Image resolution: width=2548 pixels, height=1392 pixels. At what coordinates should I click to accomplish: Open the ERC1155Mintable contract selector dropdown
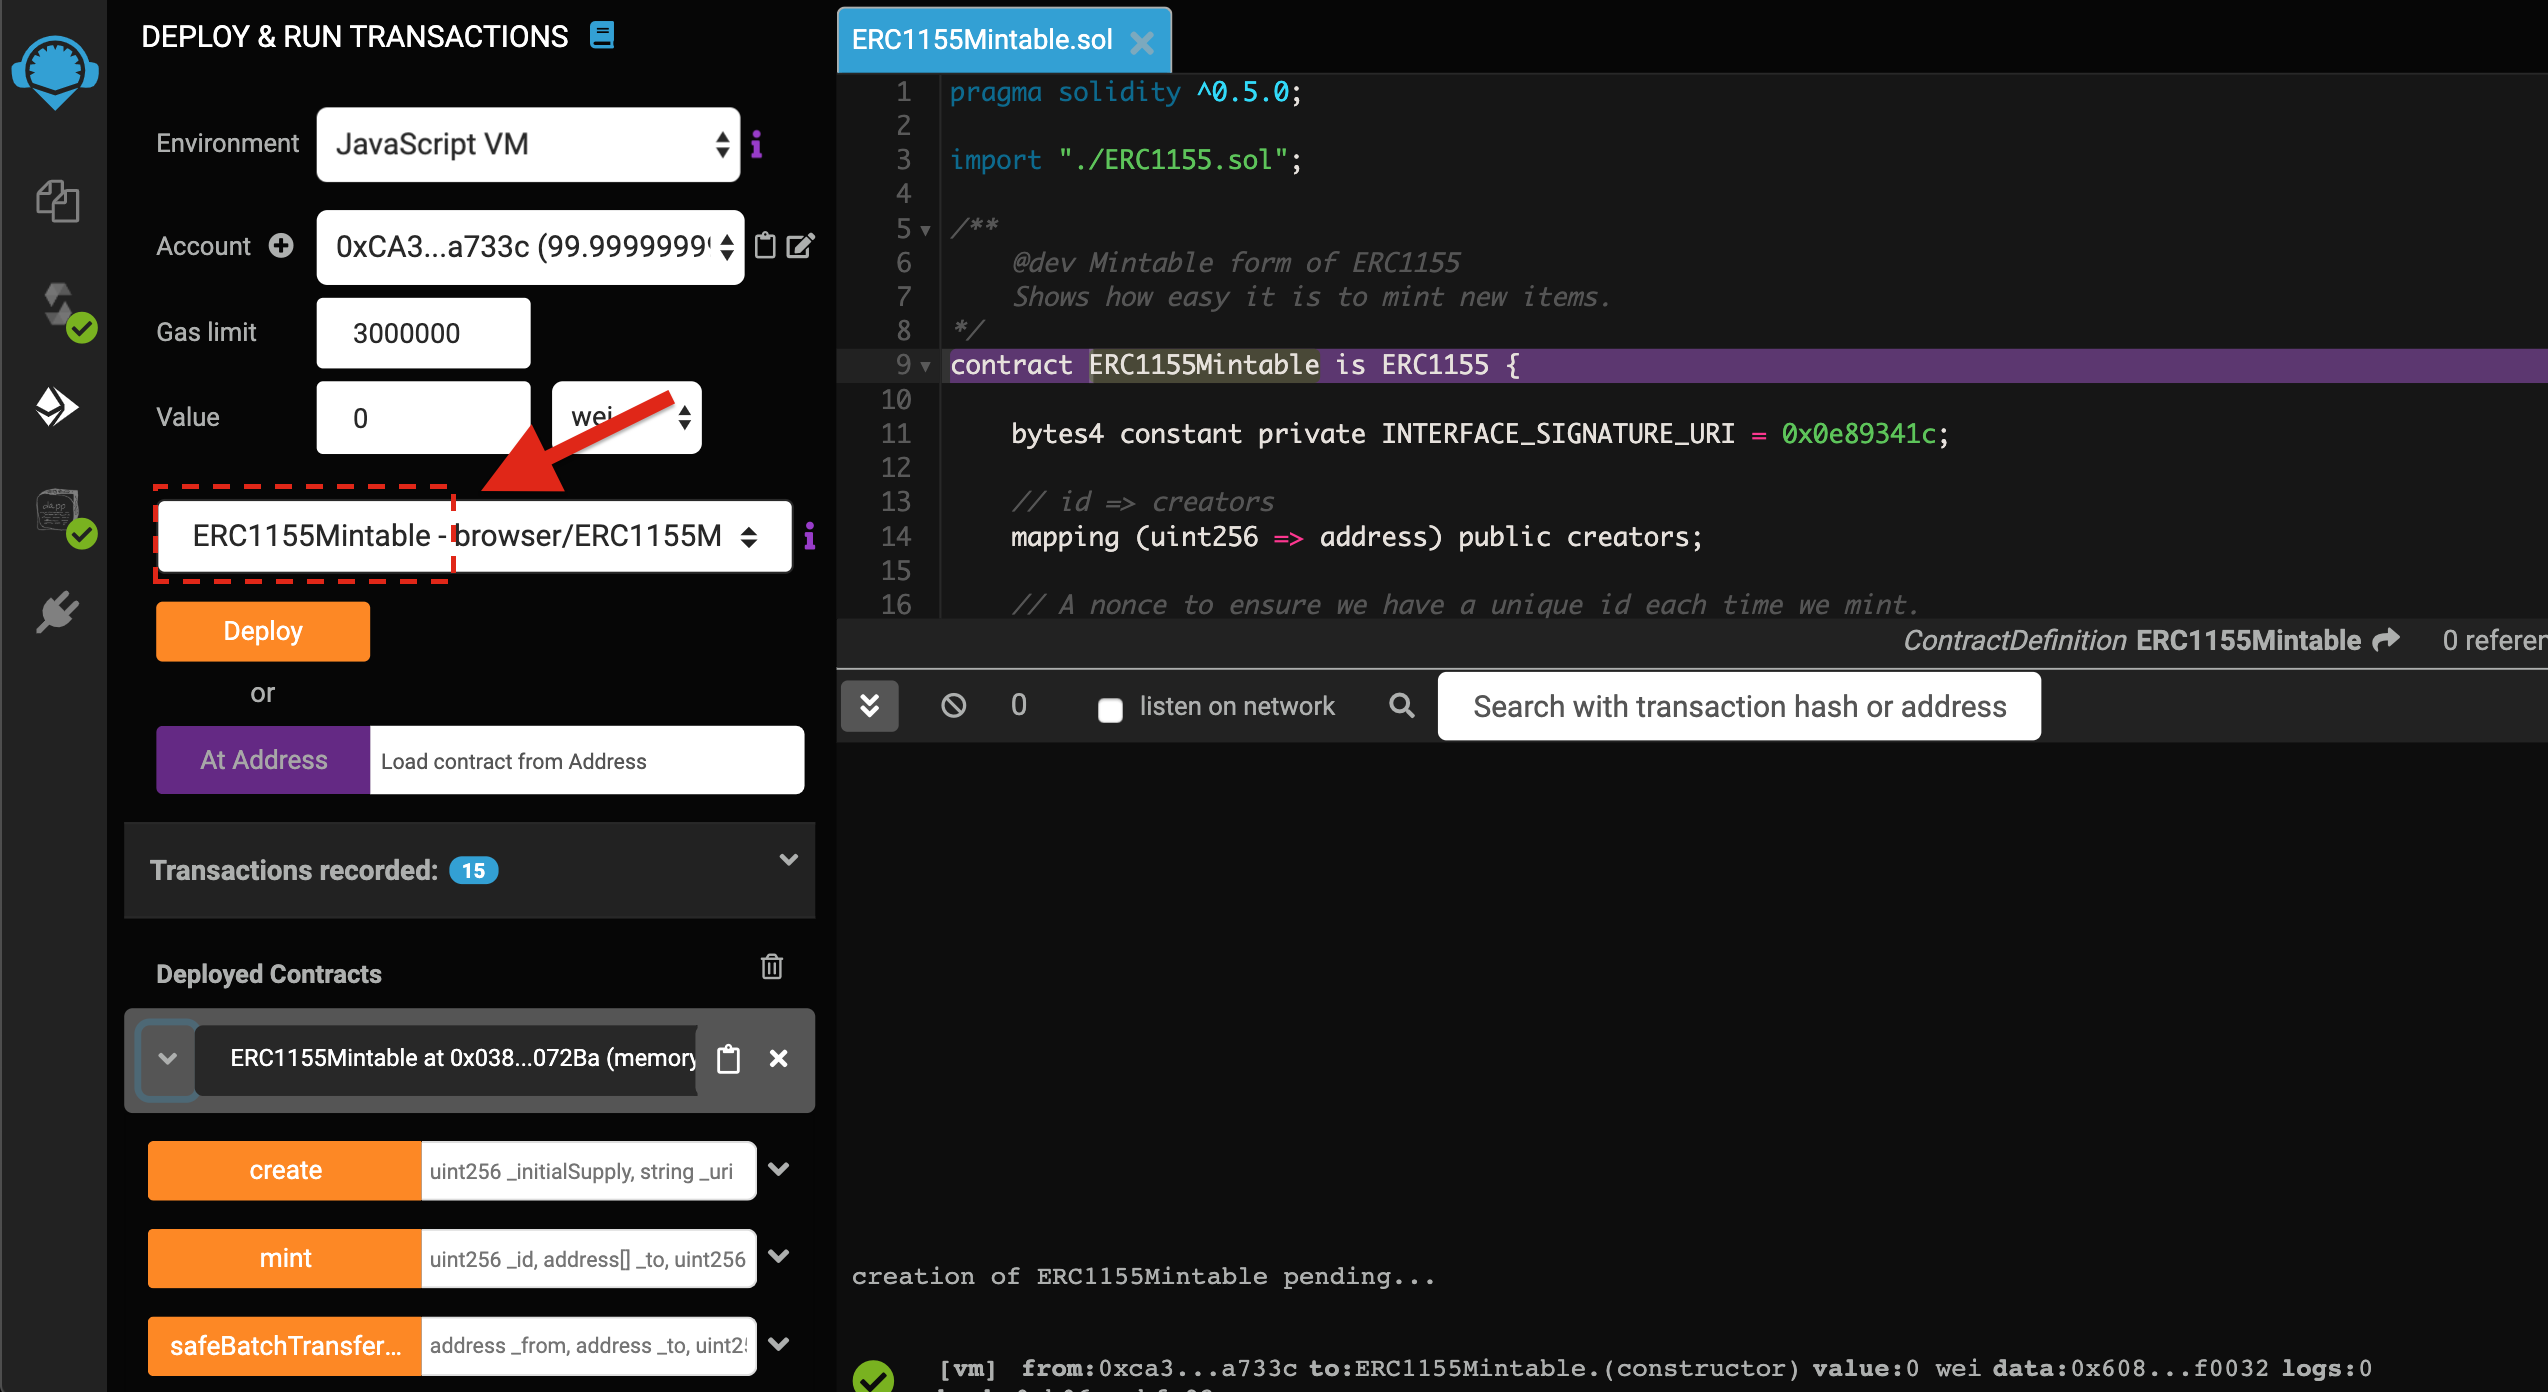[x=475, y=537]
